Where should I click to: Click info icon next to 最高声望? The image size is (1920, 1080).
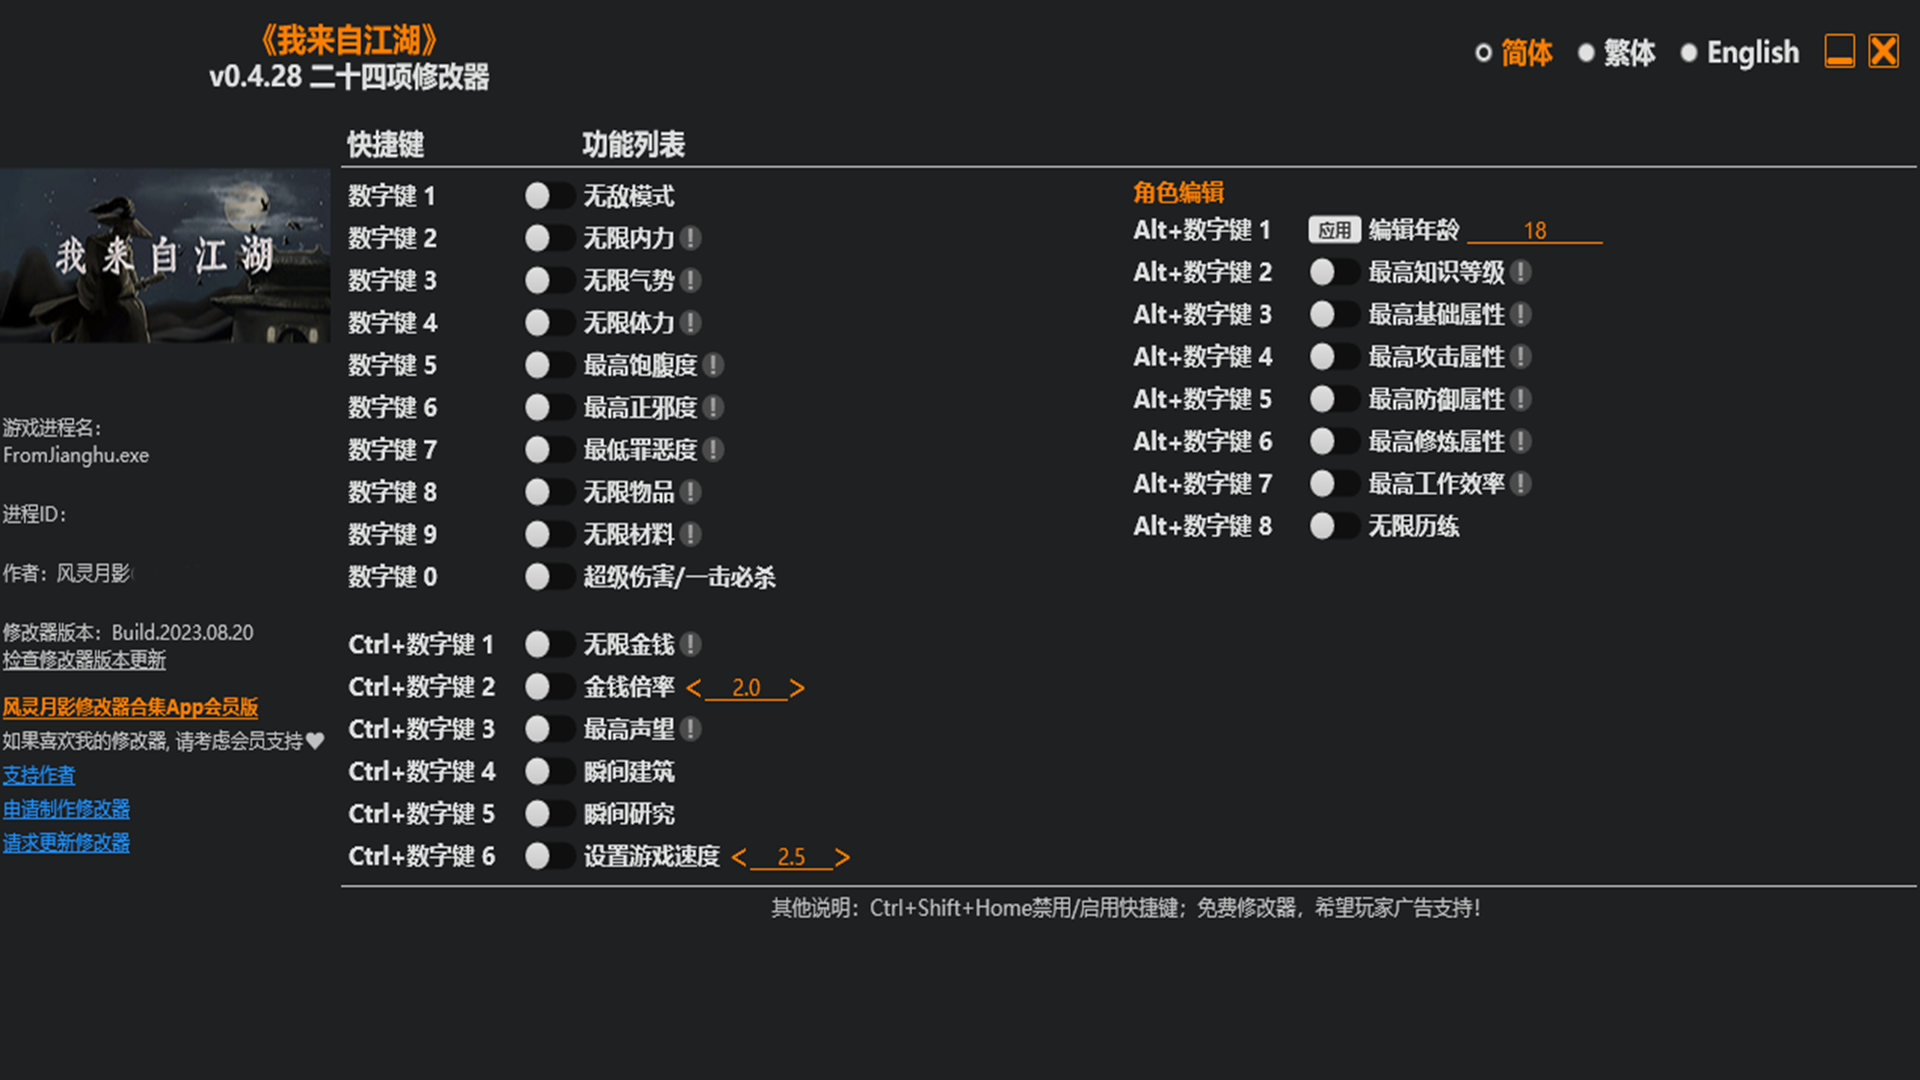pos(691,730)
